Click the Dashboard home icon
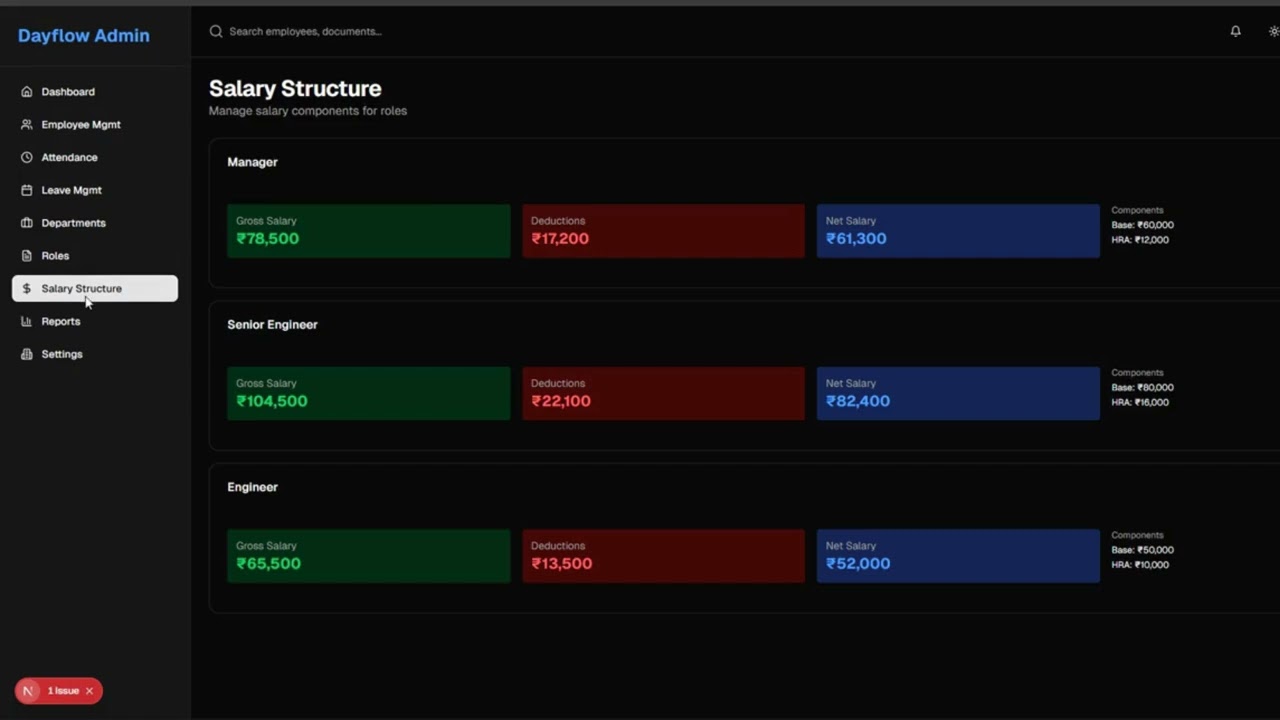This screenshot has width=1280, height=720. click(27, 92)
